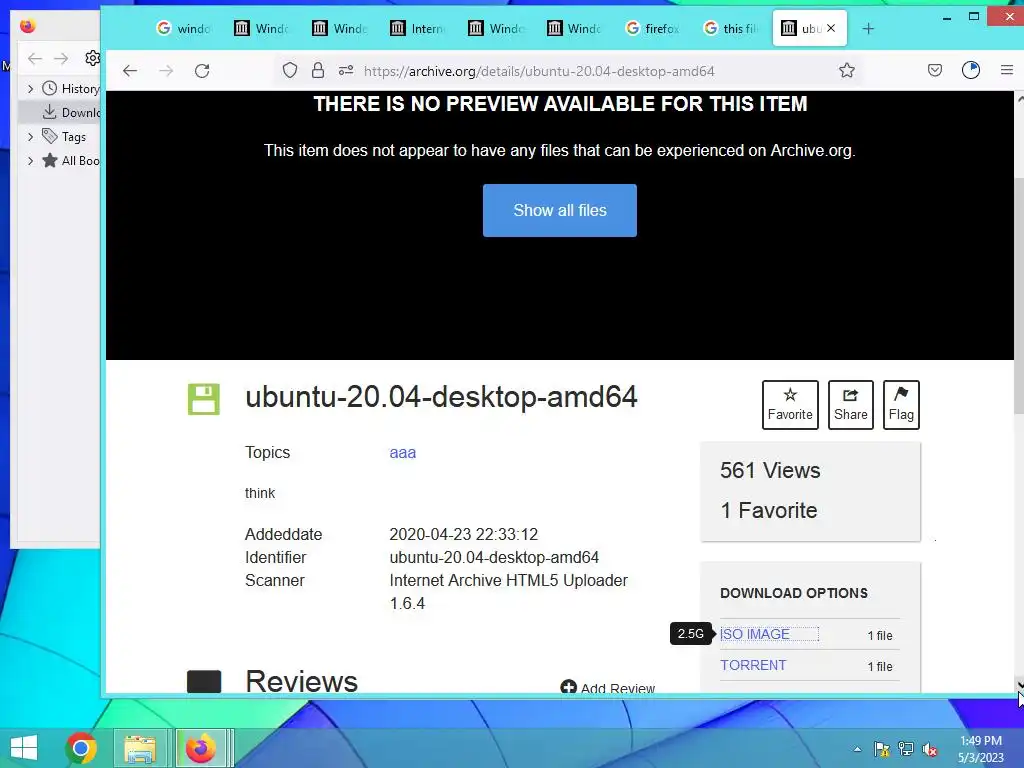Download the ISO IMAGE option
Image resolution: width=1024 pixels, height=768 pixels.
755,634
